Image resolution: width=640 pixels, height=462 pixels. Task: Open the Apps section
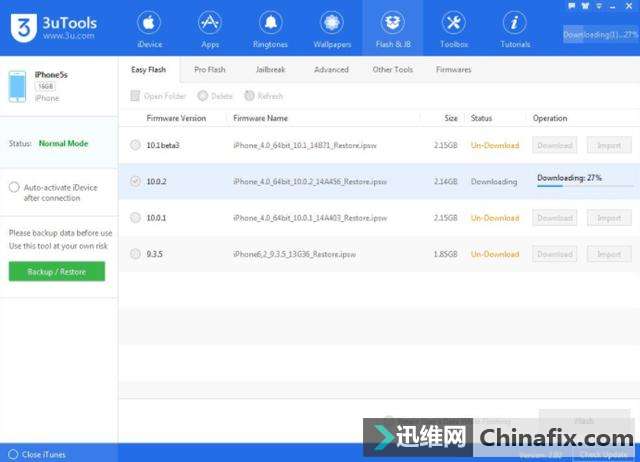[x=209, y=28]
